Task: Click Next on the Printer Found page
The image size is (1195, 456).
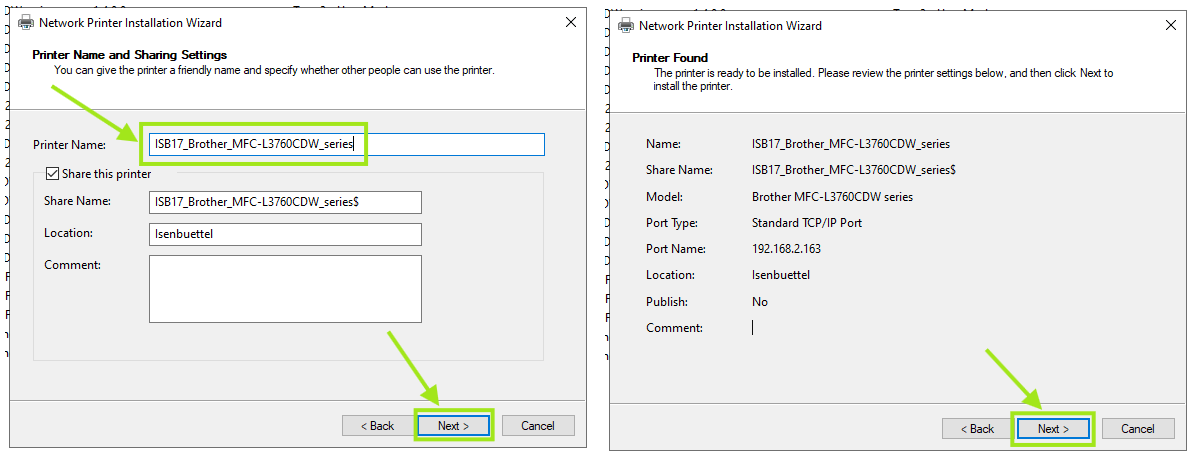Action: pos(1053,429)
